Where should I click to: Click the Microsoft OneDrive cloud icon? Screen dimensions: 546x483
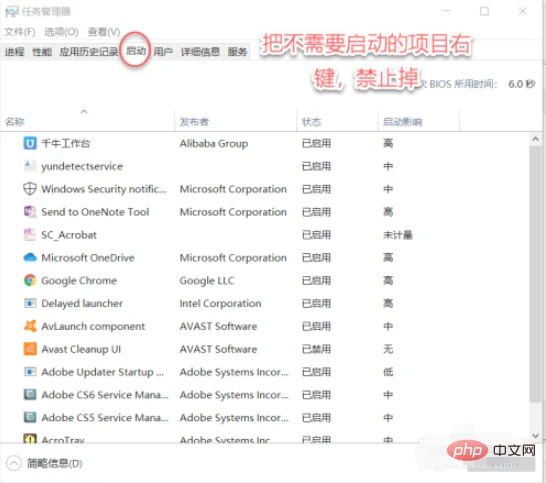coord(30,258)
